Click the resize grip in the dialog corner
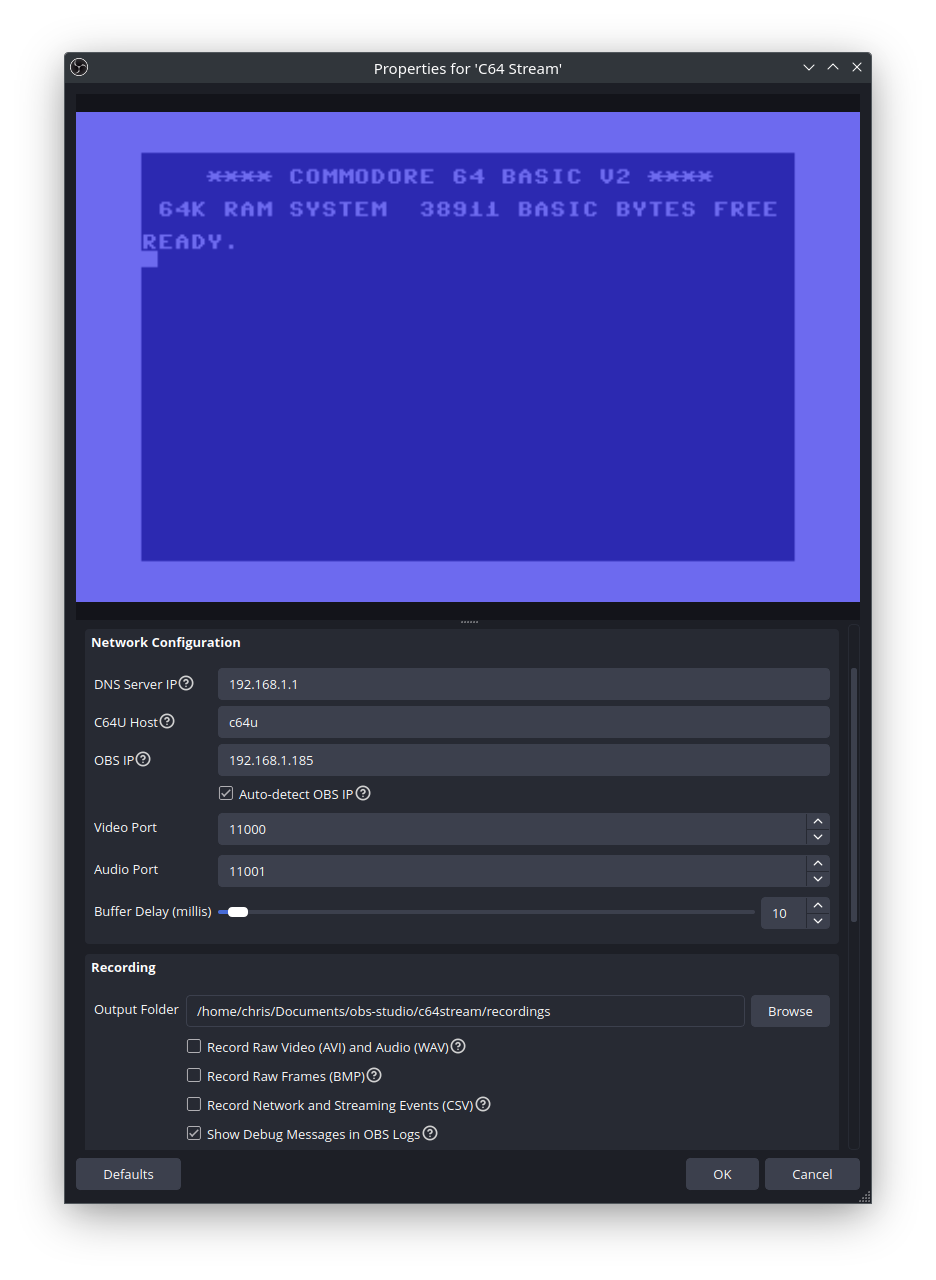The image size is (936, 1280). (865, 1196)
